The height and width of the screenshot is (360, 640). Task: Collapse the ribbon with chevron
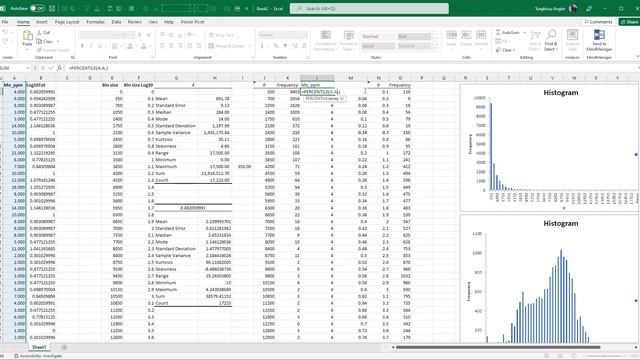(x=637, y=56)
